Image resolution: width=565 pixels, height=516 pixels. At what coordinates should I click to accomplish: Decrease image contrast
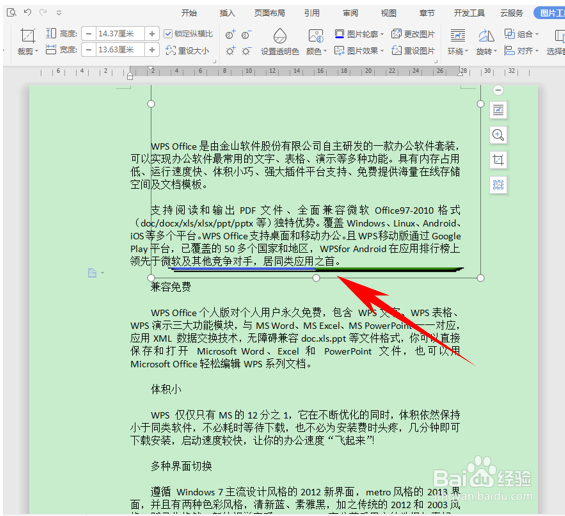click(246, 35)
